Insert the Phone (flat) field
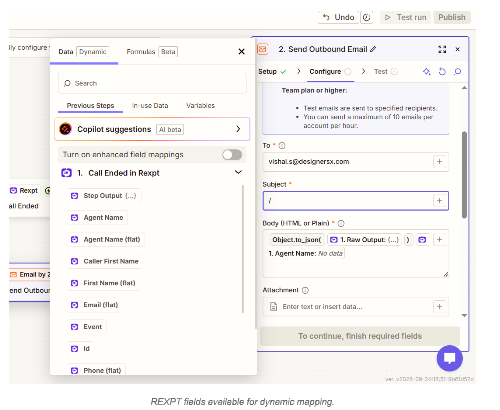500x410 pixels. tap(96, 370)
